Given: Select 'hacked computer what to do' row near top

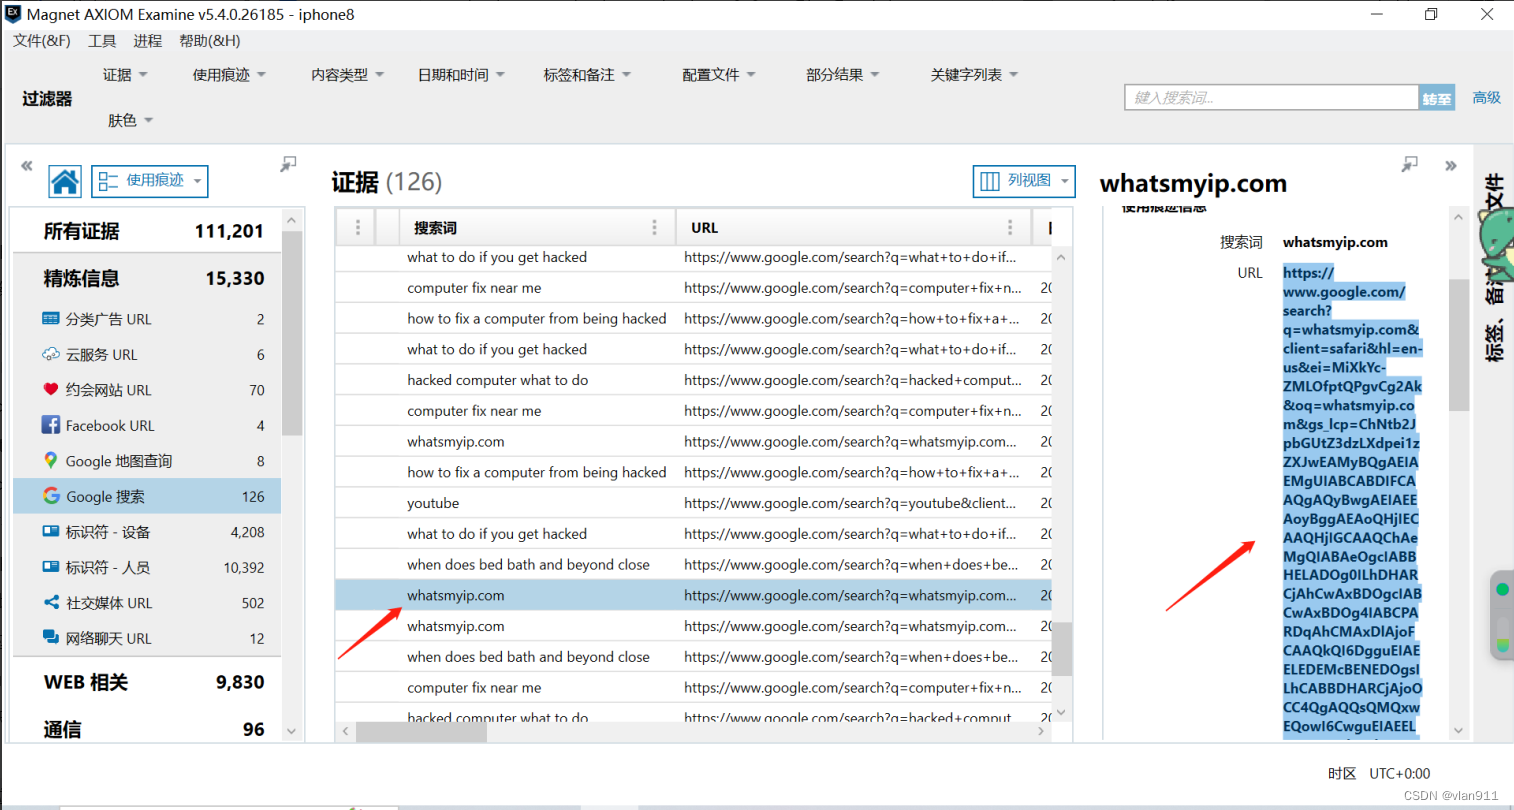Looking at the screenshot, I should coord(694,380).
